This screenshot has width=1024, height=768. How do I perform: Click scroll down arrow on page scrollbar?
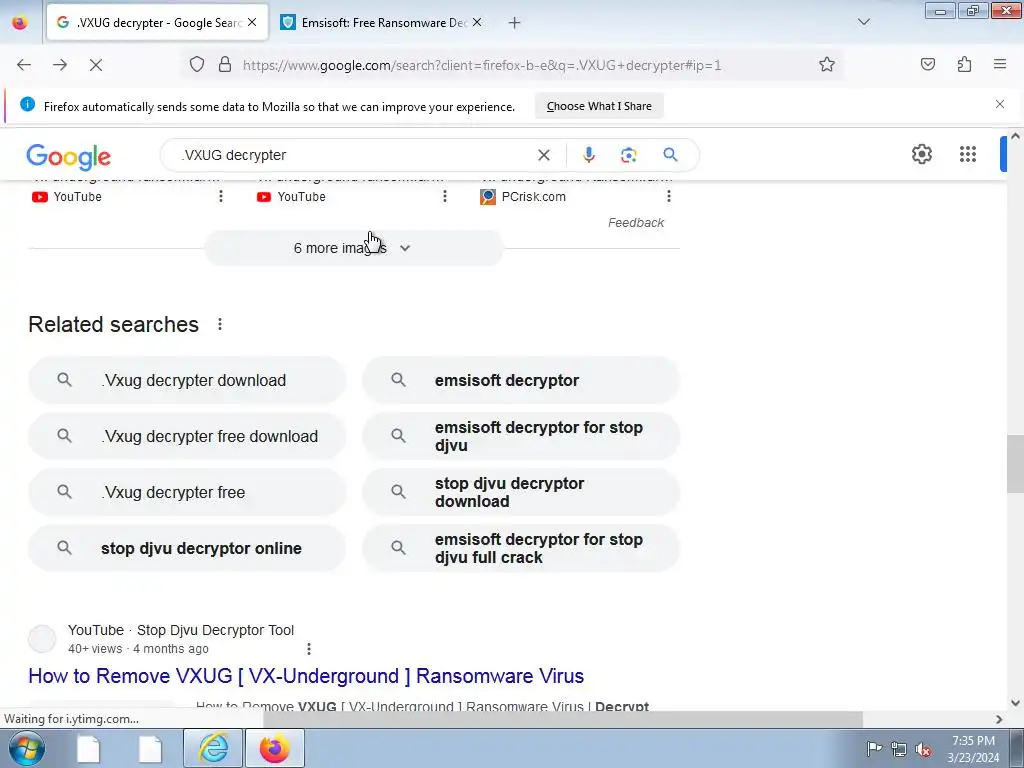tap(1015, 703)
